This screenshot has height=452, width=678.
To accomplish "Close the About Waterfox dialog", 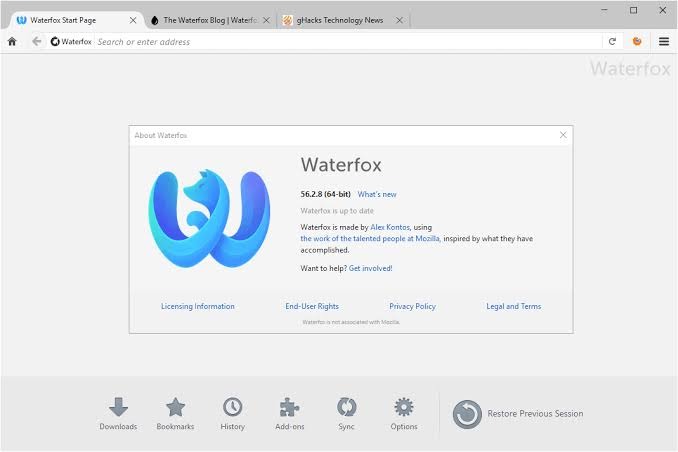I will (x=563, y=135).
